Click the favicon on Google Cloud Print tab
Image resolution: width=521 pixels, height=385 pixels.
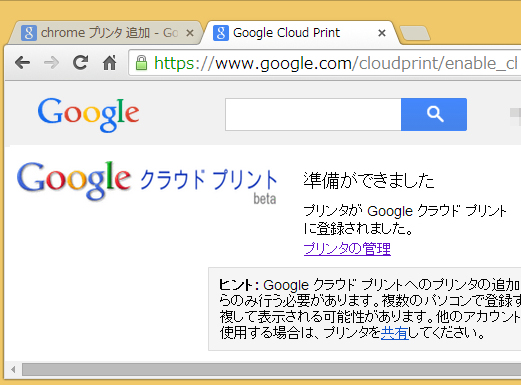coord(221,33)
